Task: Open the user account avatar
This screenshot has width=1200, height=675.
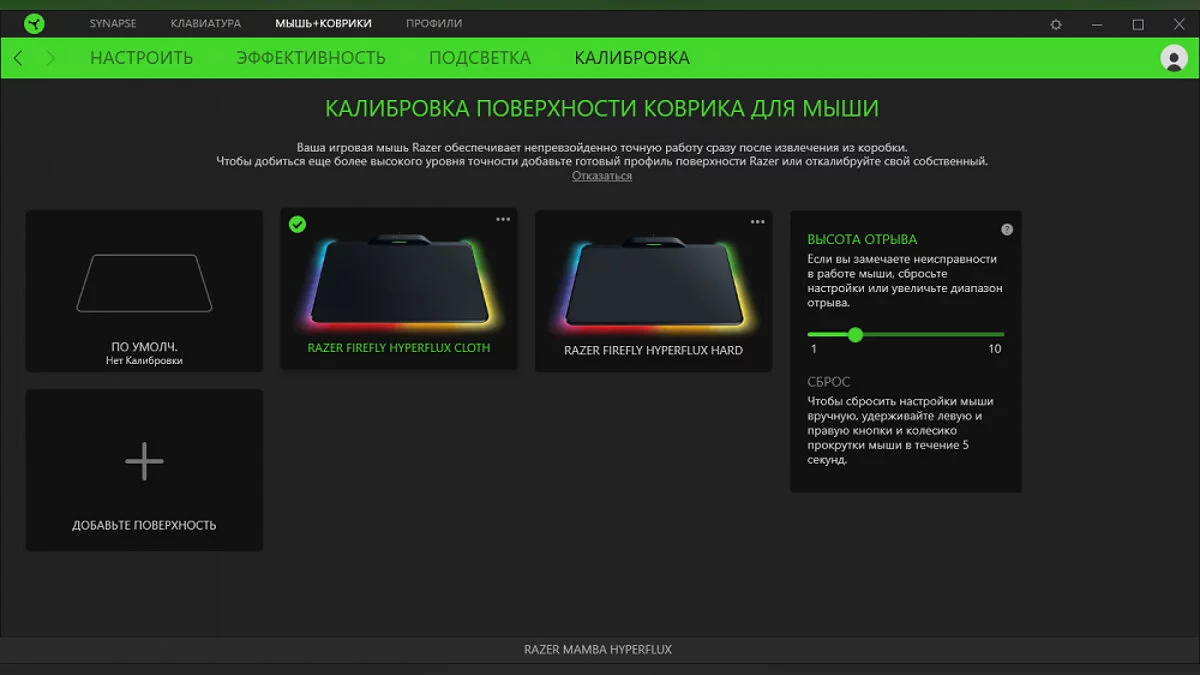Action: coord(1174,58)
